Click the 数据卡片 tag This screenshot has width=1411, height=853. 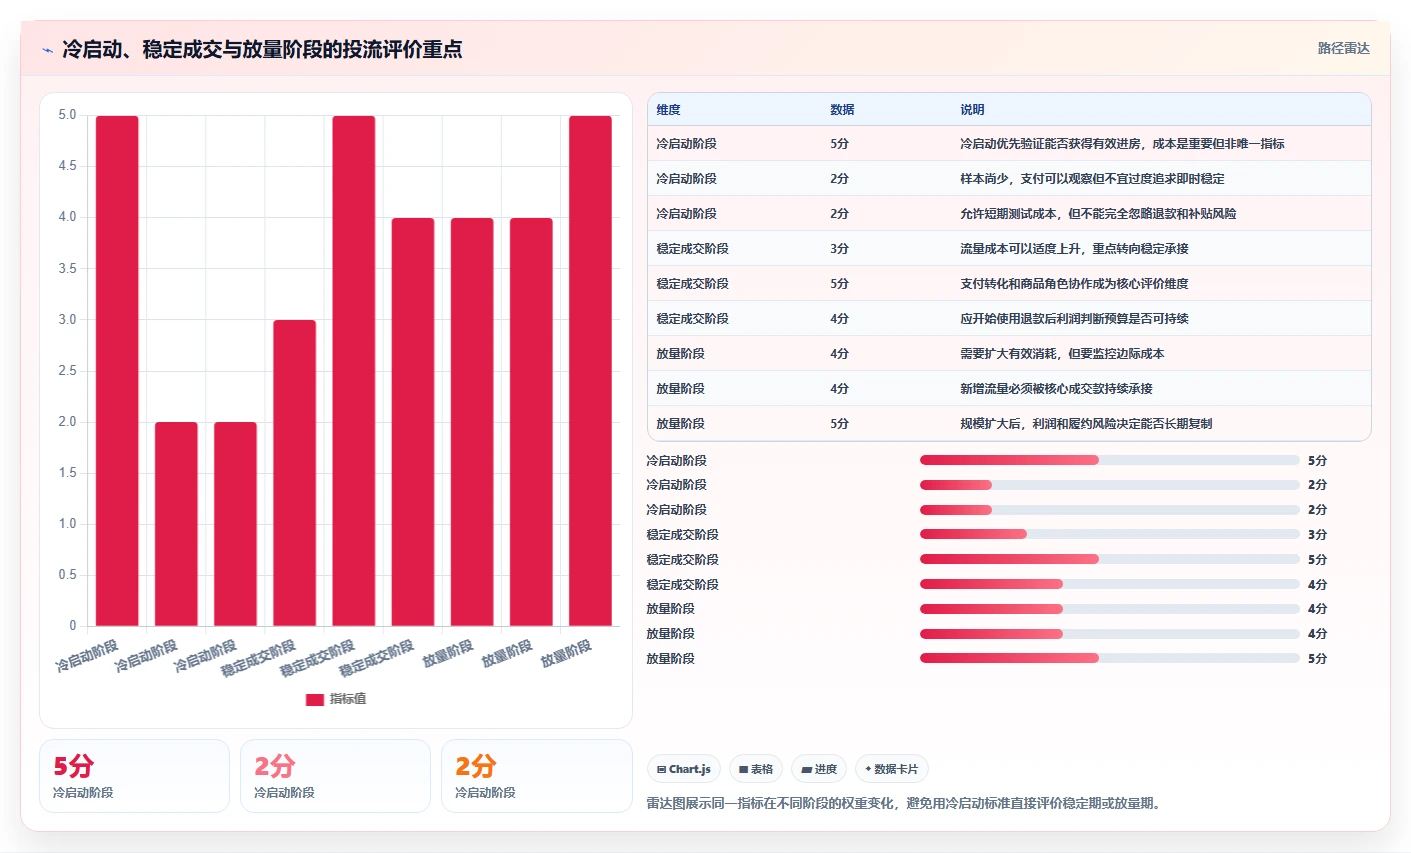[x=892, y=769]
